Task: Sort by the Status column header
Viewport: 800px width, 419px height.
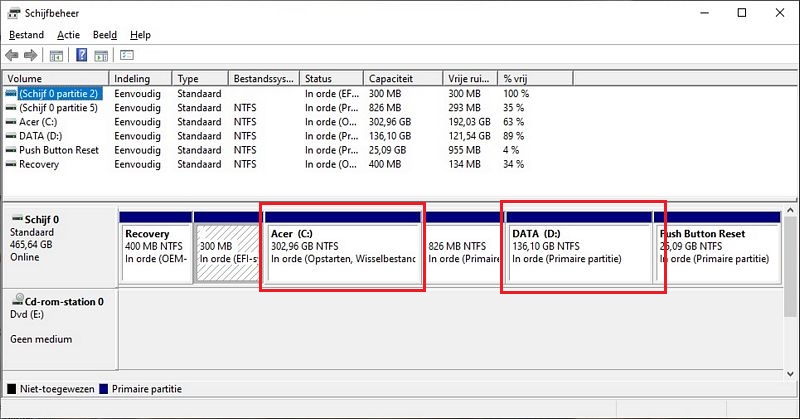Action: [332, 79]
